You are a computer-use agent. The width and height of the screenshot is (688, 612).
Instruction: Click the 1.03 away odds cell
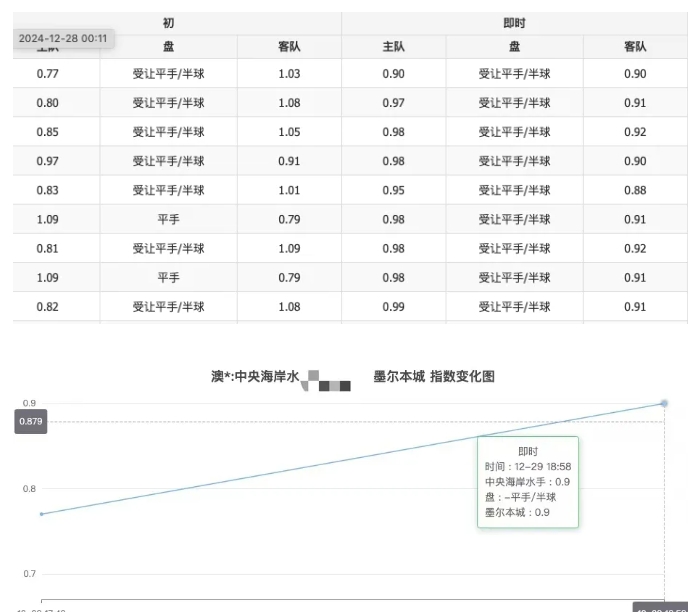pyautogui.click(x=290, y=74)
